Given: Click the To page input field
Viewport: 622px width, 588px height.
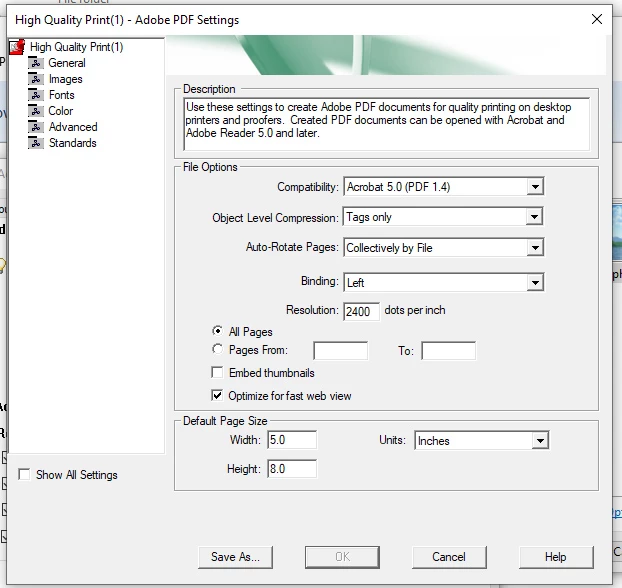Looking at the screenshot, I should point(449,351).
